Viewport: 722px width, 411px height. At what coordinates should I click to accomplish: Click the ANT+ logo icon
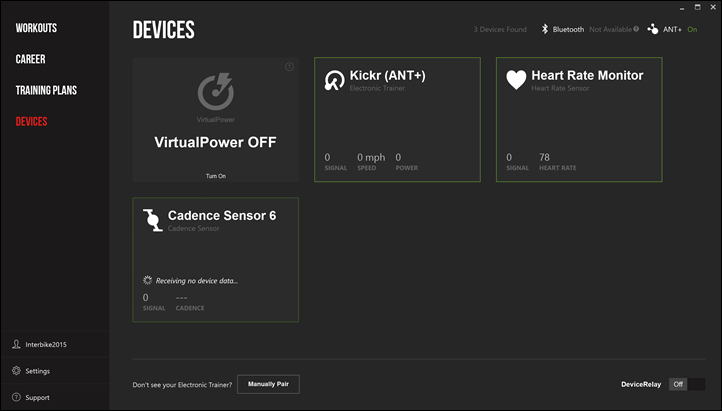(x=652, y=29)
